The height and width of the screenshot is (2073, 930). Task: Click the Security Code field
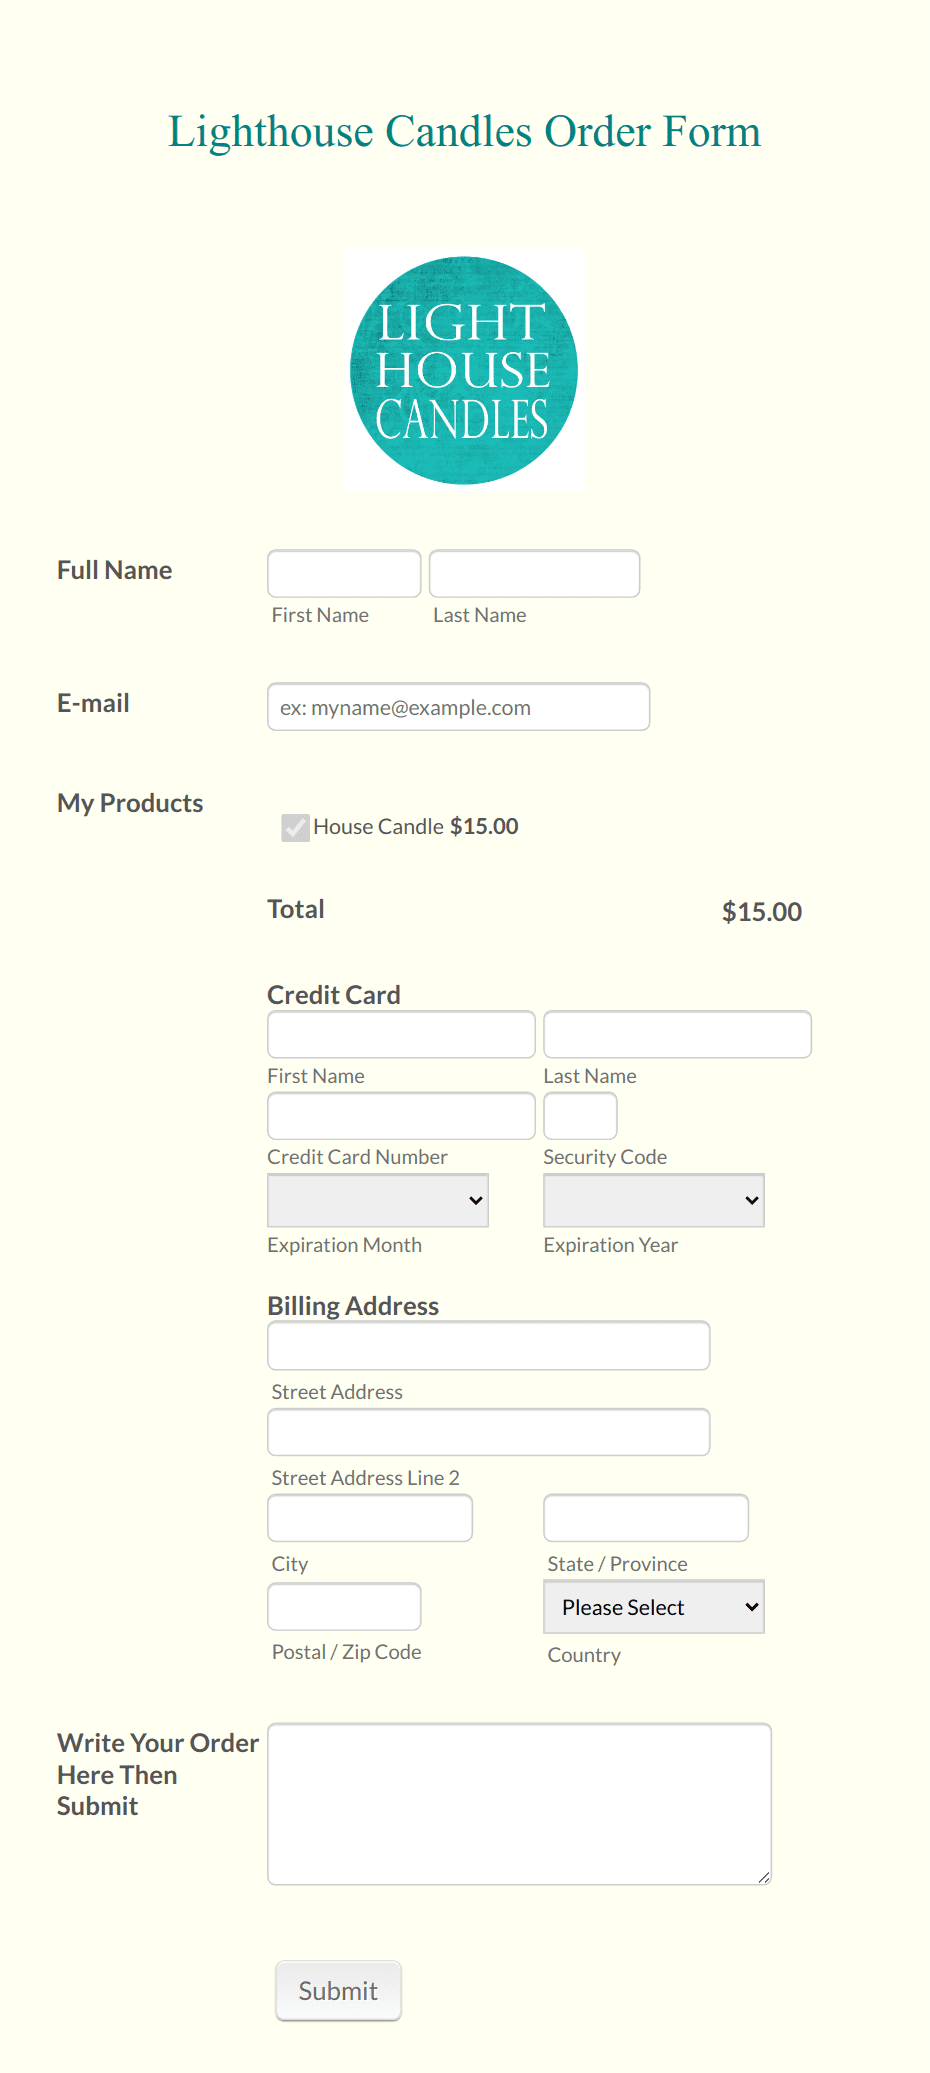click(x=580, y=1116)
